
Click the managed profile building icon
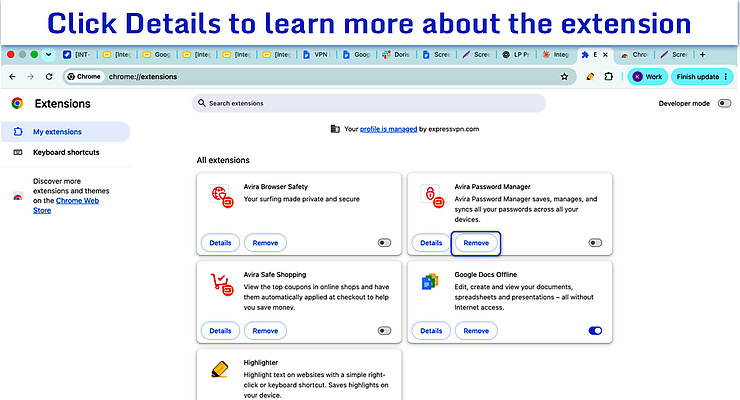click(335, 129)
